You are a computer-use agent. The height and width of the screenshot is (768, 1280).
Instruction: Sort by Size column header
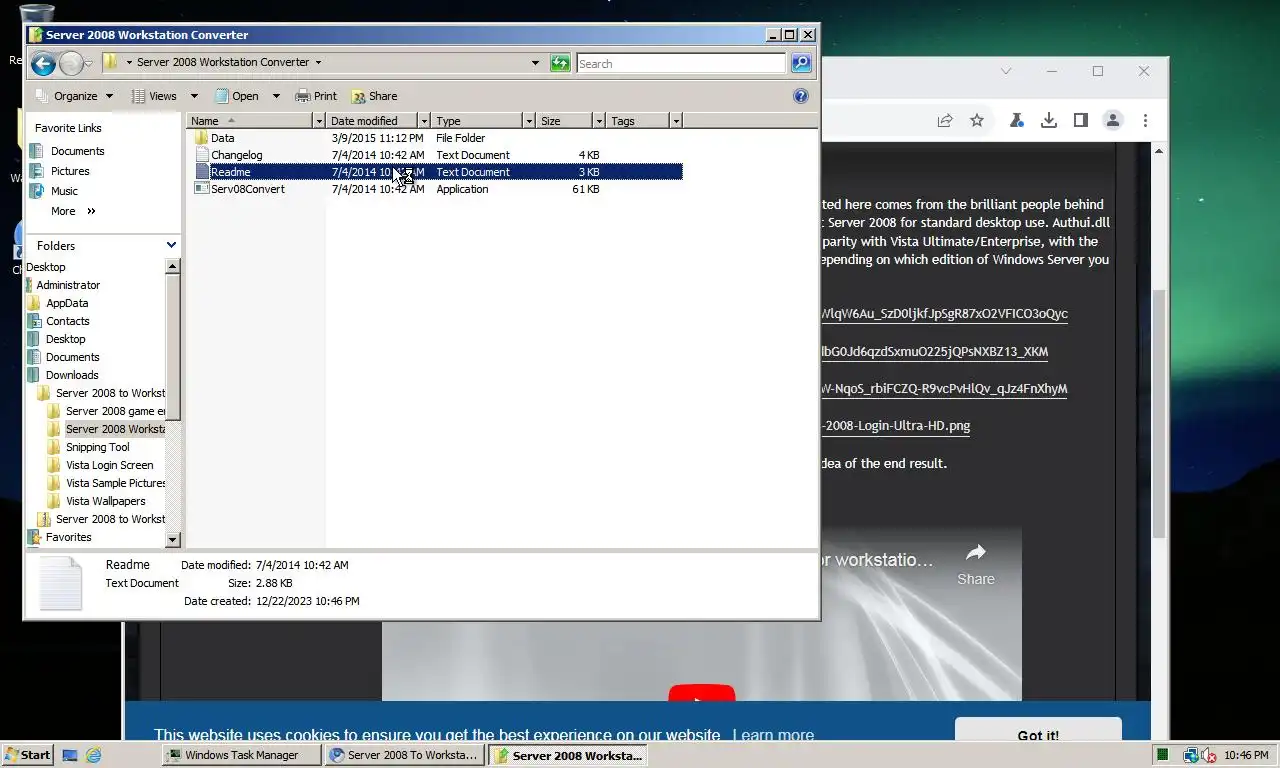pyautogui.click(x=564, y=121)
